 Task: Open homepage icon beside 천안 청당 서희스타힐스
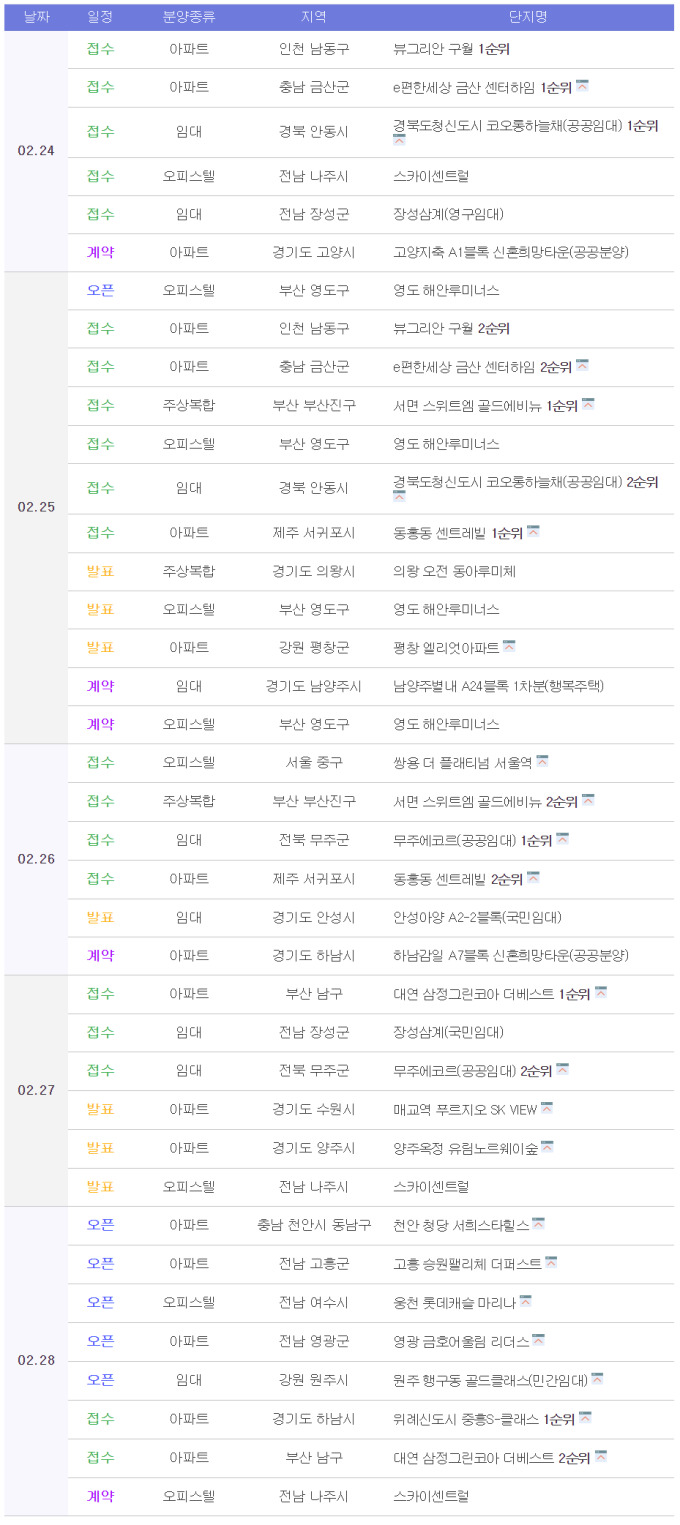(538, 1223)
